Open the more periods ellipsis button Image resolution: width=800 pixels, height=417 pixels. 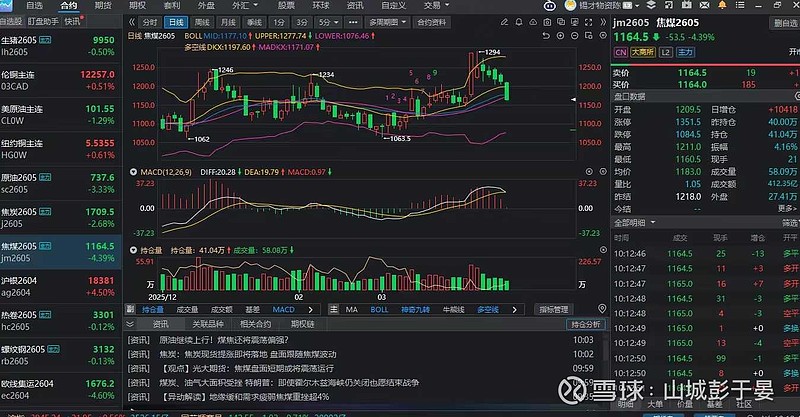353,22
